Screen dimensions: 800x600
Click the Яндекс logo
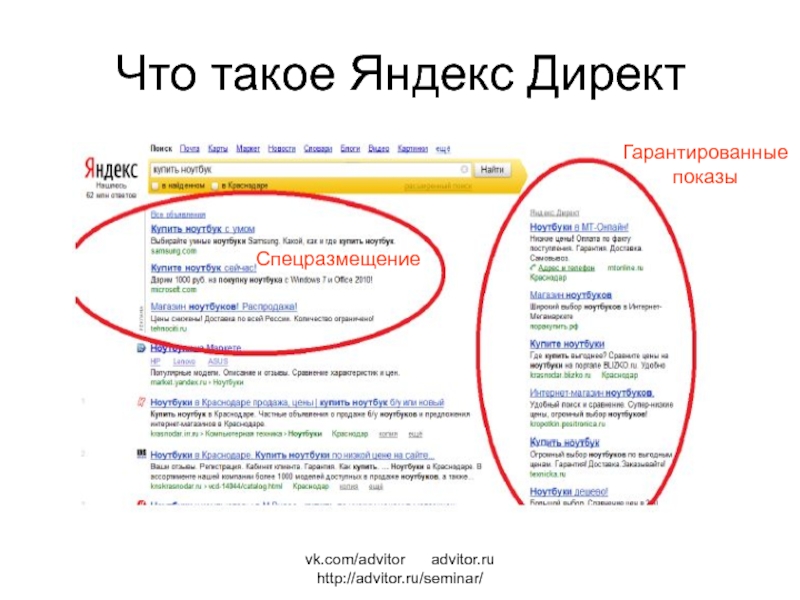point(111,169)
